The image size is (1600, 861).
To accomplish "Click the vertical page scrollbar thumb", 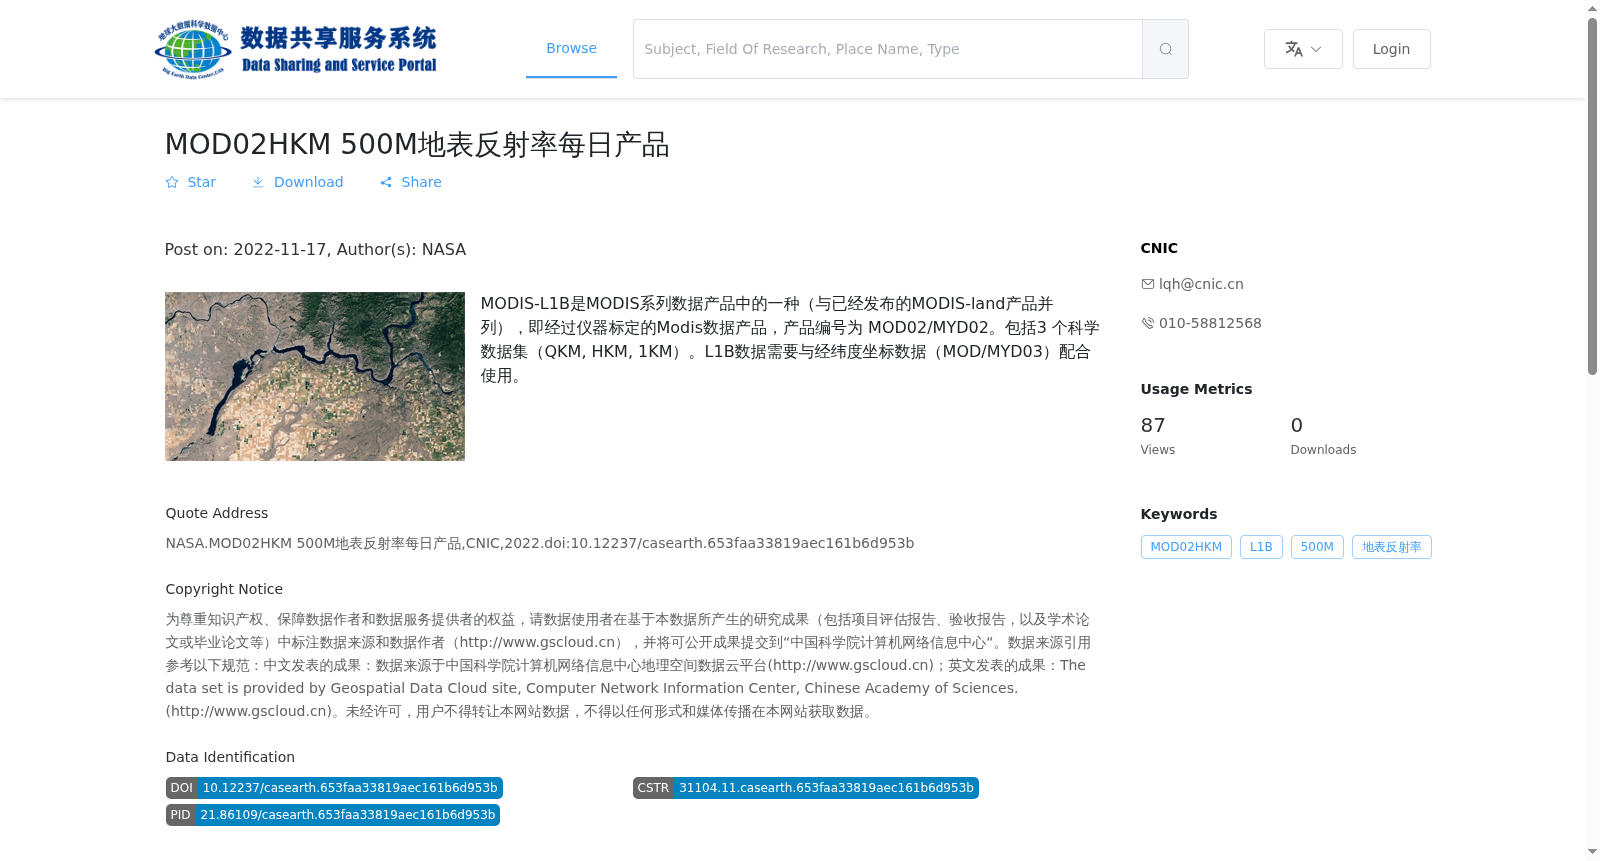I will [1592, 196].
